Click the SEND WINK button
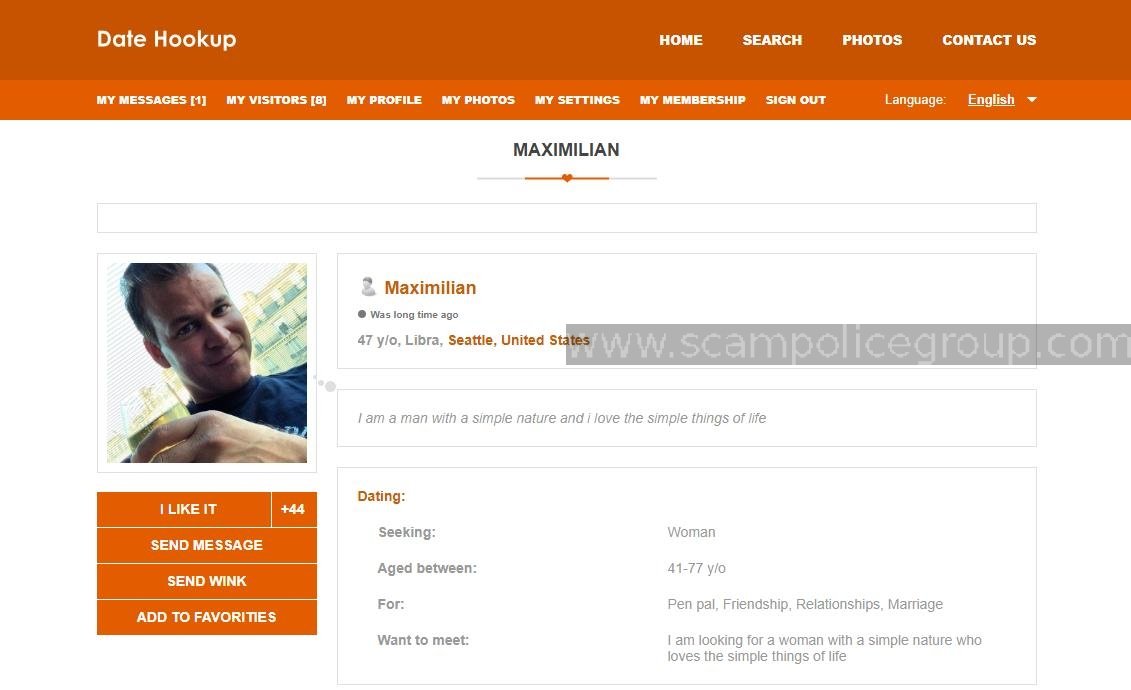1131x690 pixels. [207, 581]
